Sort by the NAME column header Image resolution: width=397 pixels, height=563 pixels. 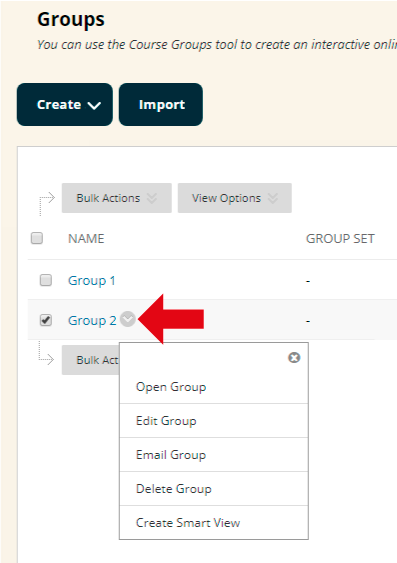click(86, 238)
